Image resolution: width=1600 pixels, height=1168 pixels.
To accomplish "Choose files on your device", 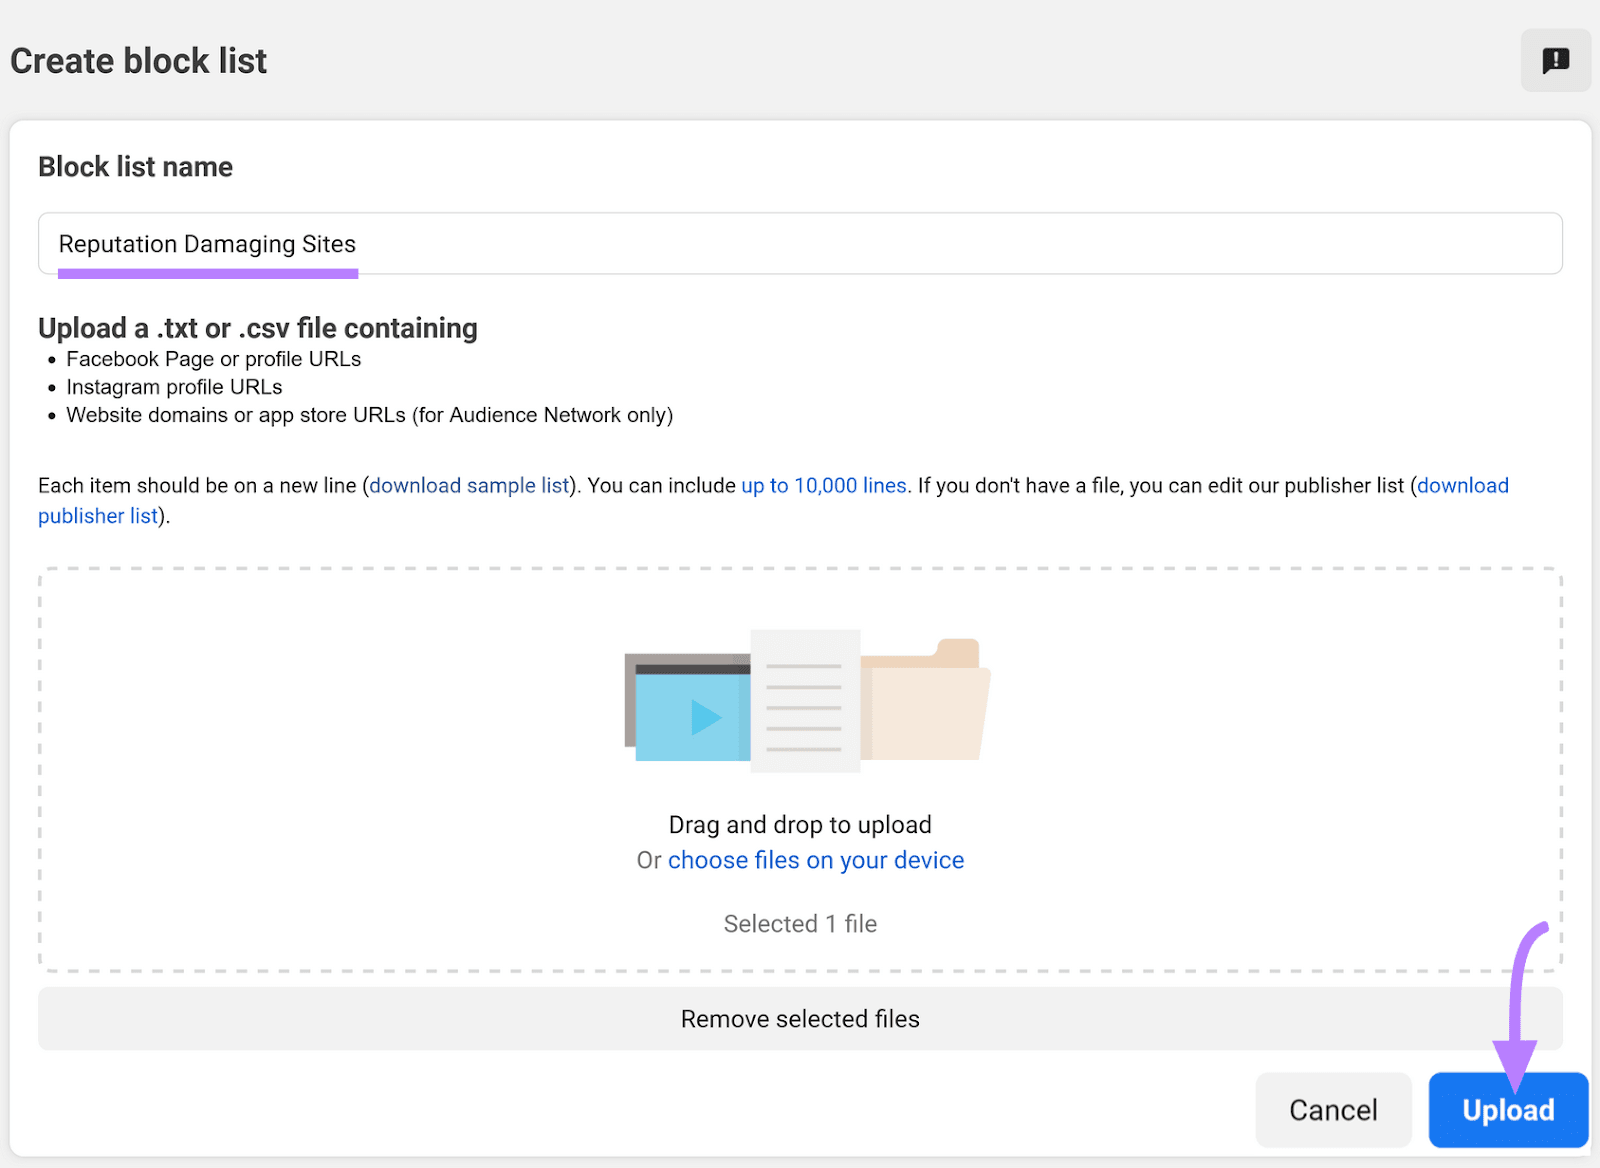I will (815, 861).
